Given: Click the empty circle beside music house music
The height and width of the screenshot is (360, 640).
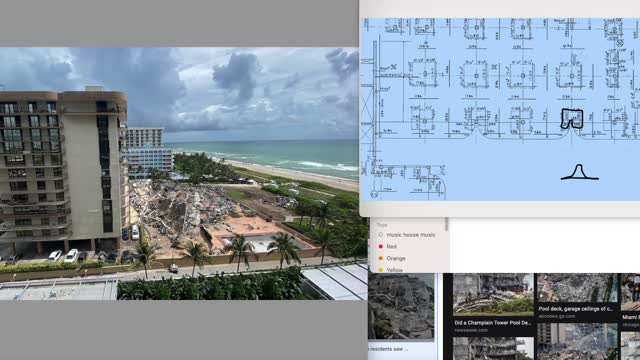Looking at the screenshot, I should (380, 235).
